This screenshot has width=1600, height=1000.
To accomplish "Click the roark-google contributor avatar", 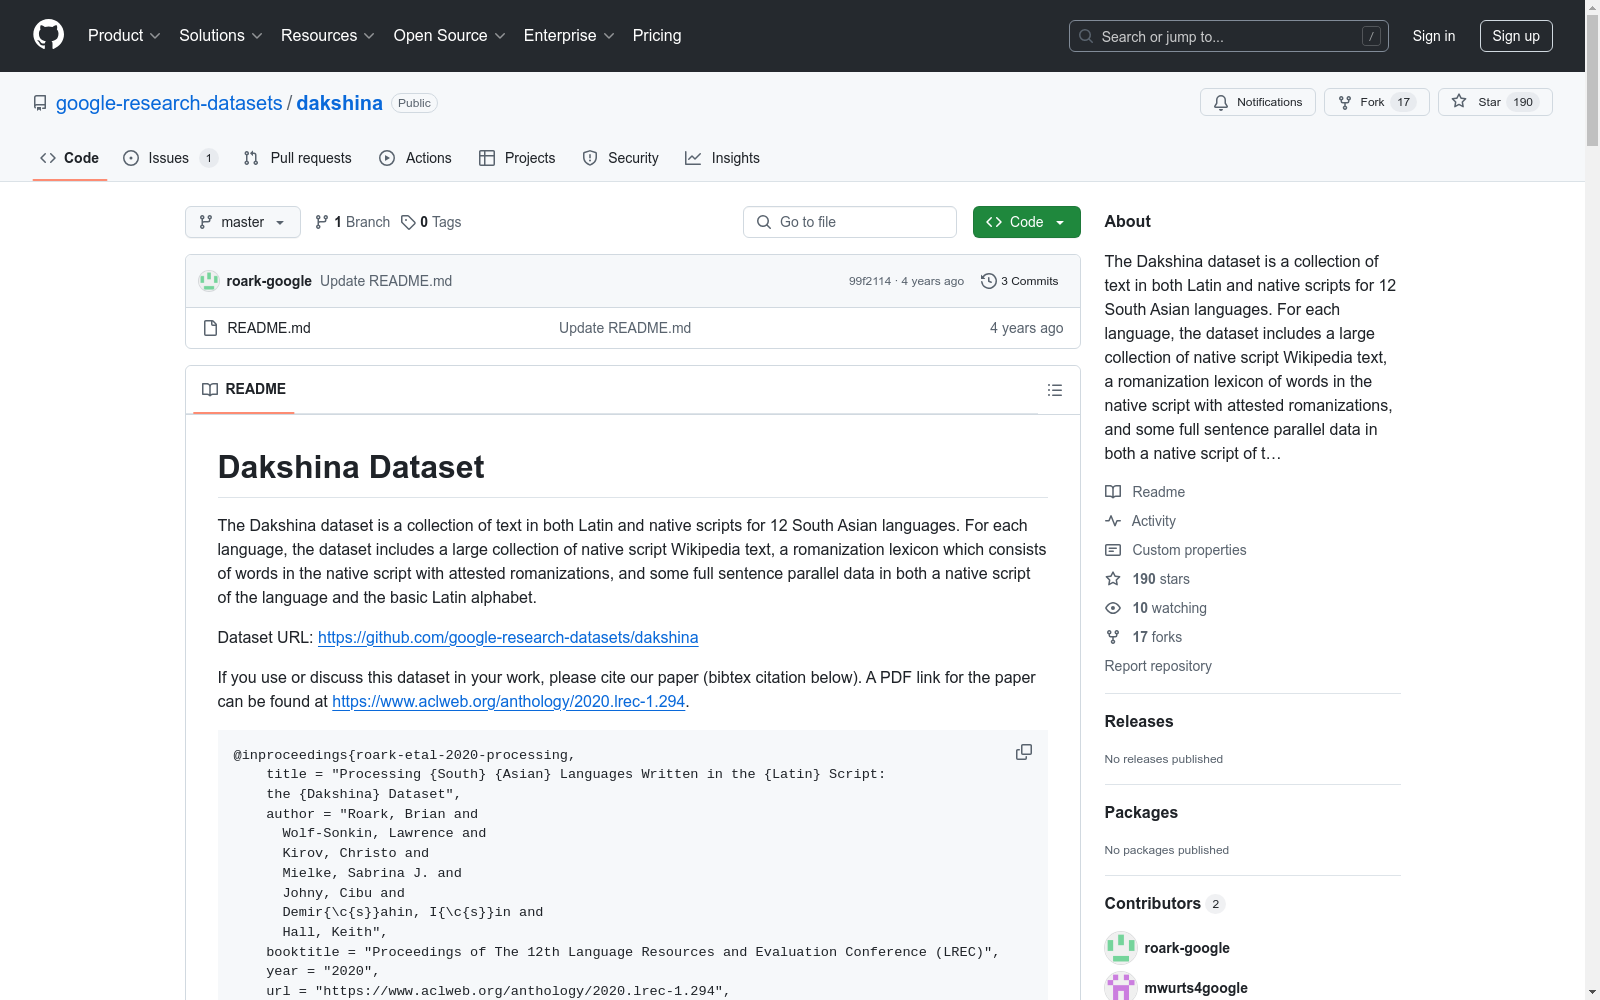I will pos(1121,948).
